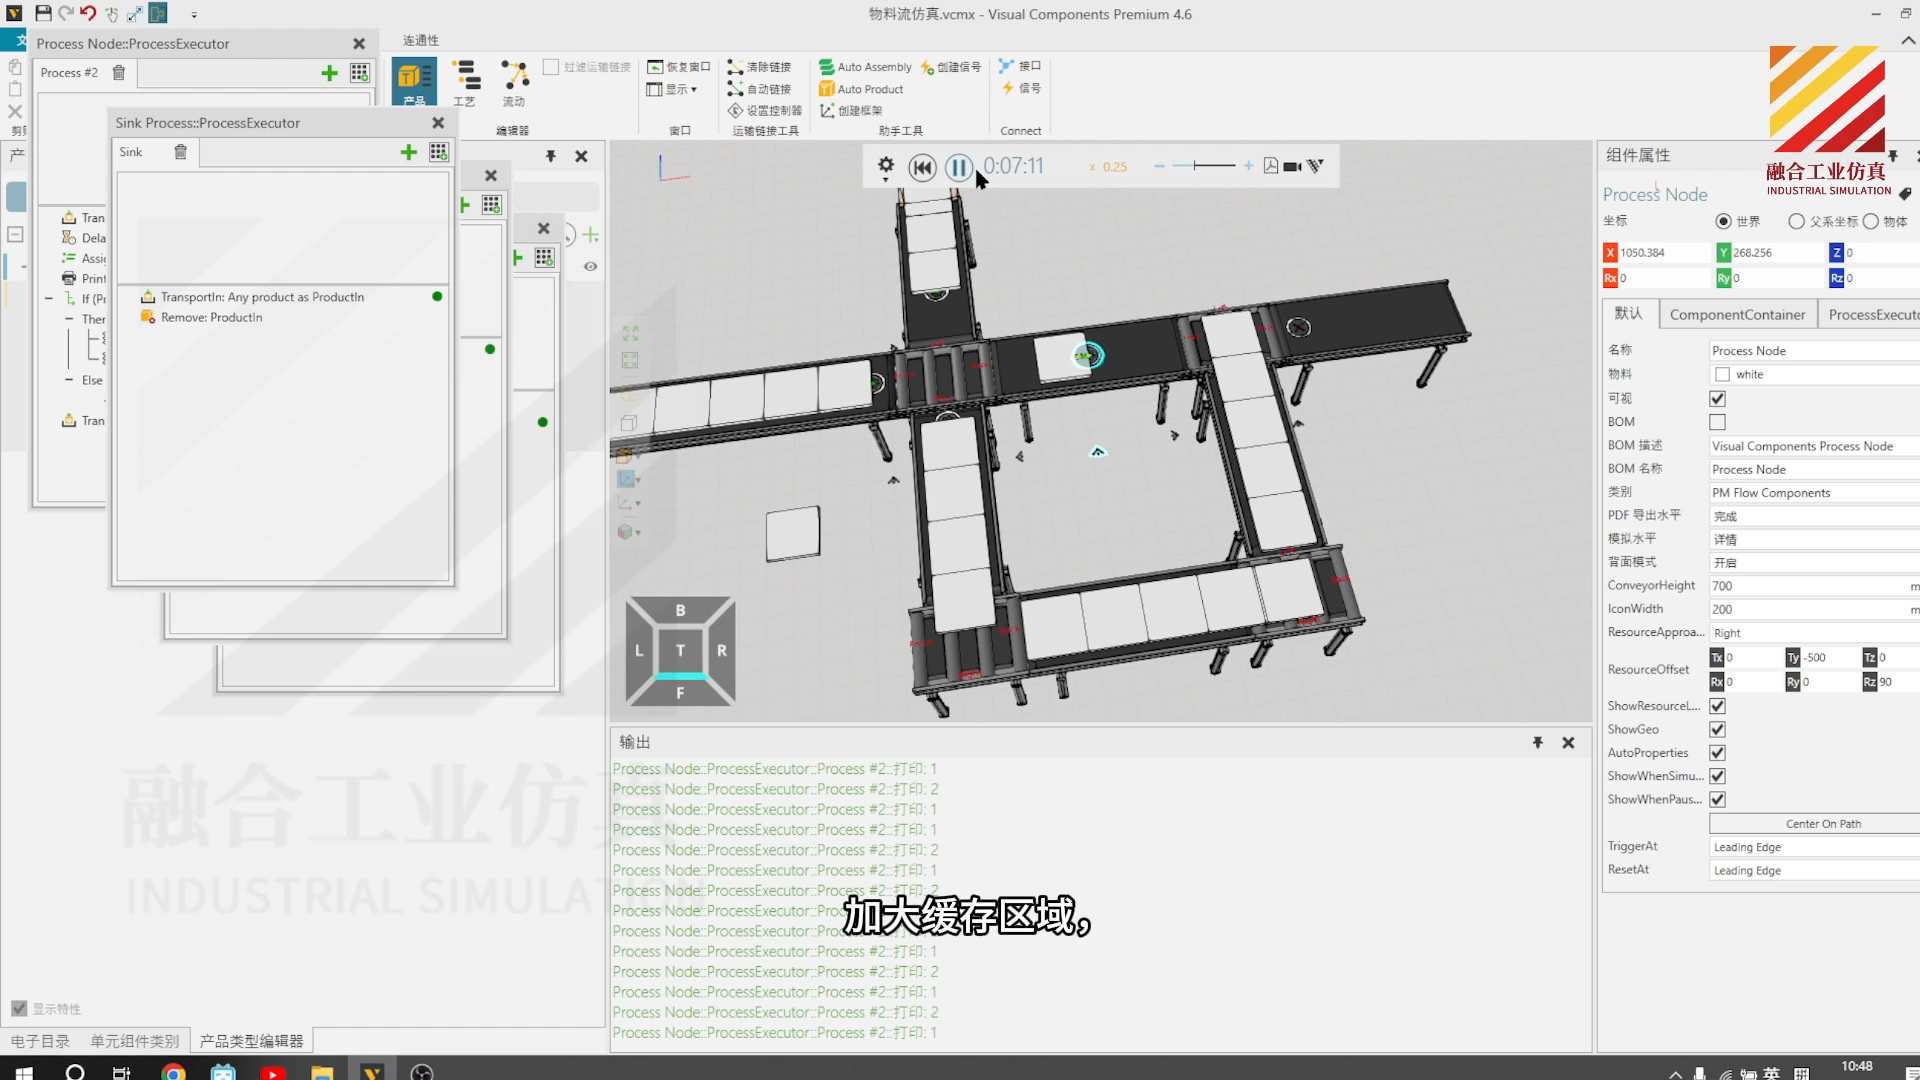Collapse the Else branch
The image size is (1920, 1080).
point(69,380)
